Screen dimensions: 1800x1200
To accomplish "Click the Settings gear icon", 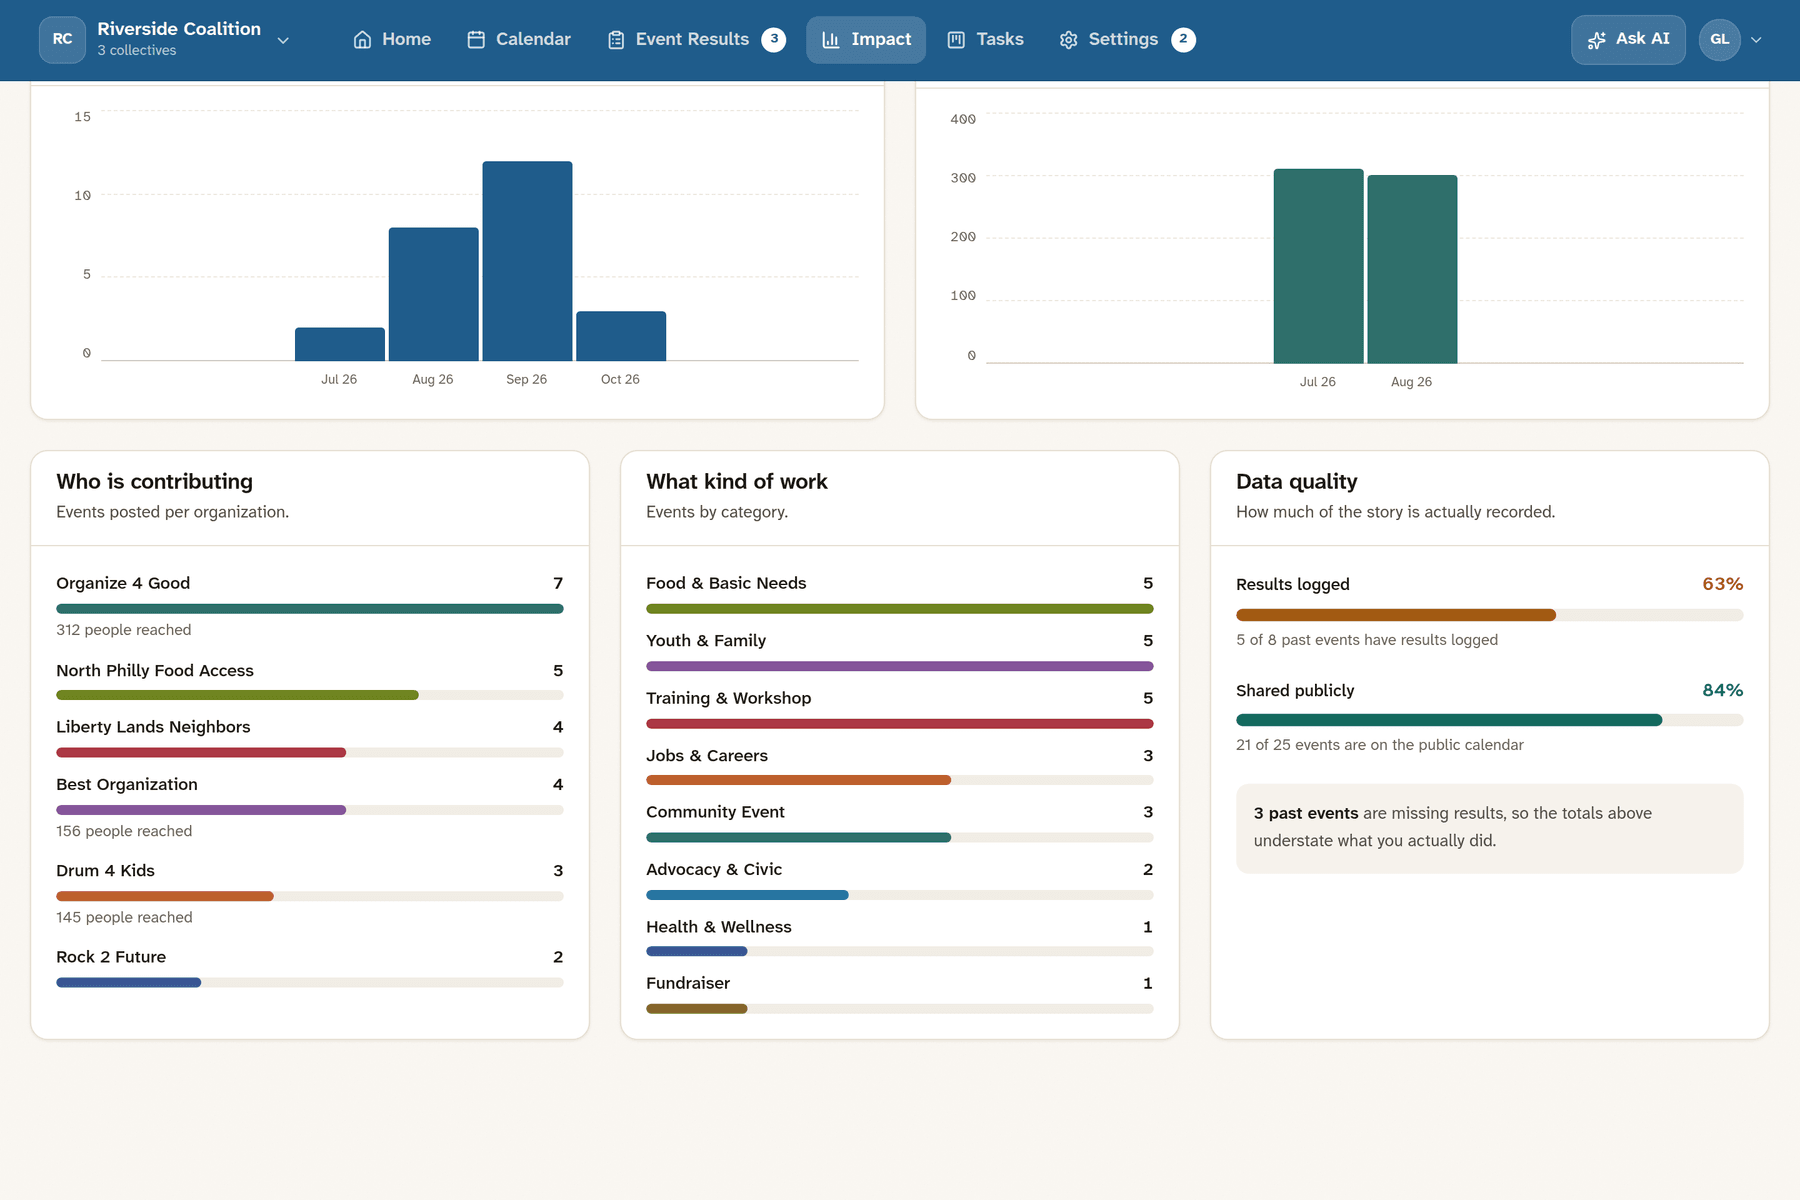I will [x=1069, y=40].
